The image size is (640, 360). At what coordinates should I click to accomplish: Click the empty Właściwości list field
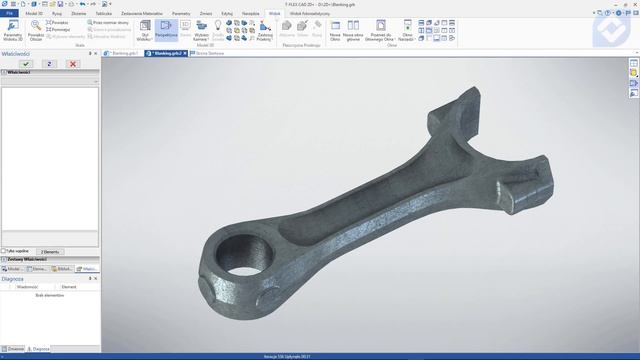(x=50, y=158)
